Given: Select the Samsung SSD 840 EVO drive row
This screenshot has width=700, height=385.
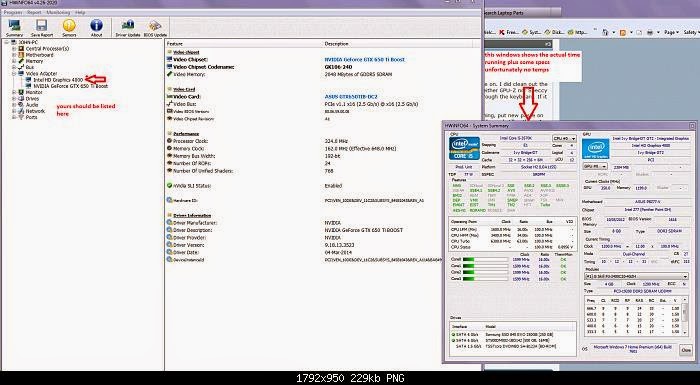Looking at the screenshot, I should (512, 335).
